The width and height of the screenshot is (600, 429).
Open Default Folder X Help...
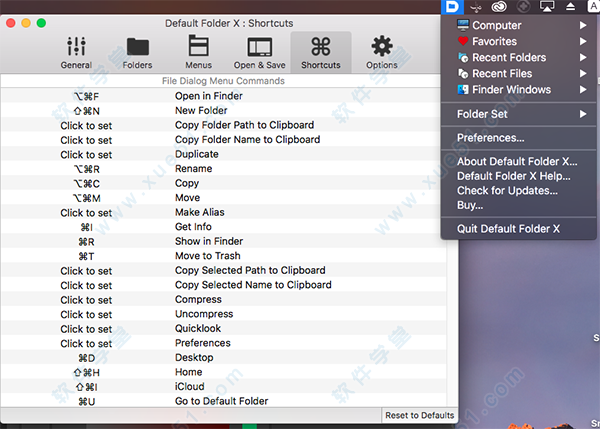[x=518, y=176]
